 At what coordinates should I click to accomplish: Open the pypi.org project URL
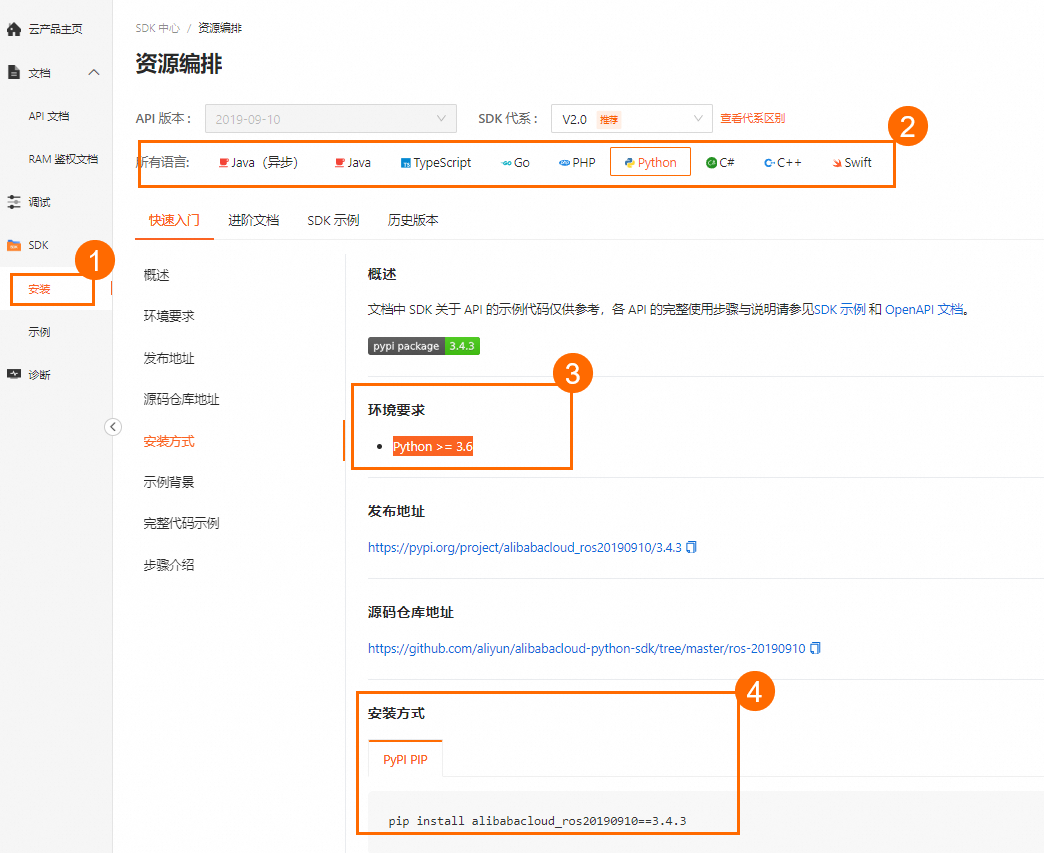[525, 547]
